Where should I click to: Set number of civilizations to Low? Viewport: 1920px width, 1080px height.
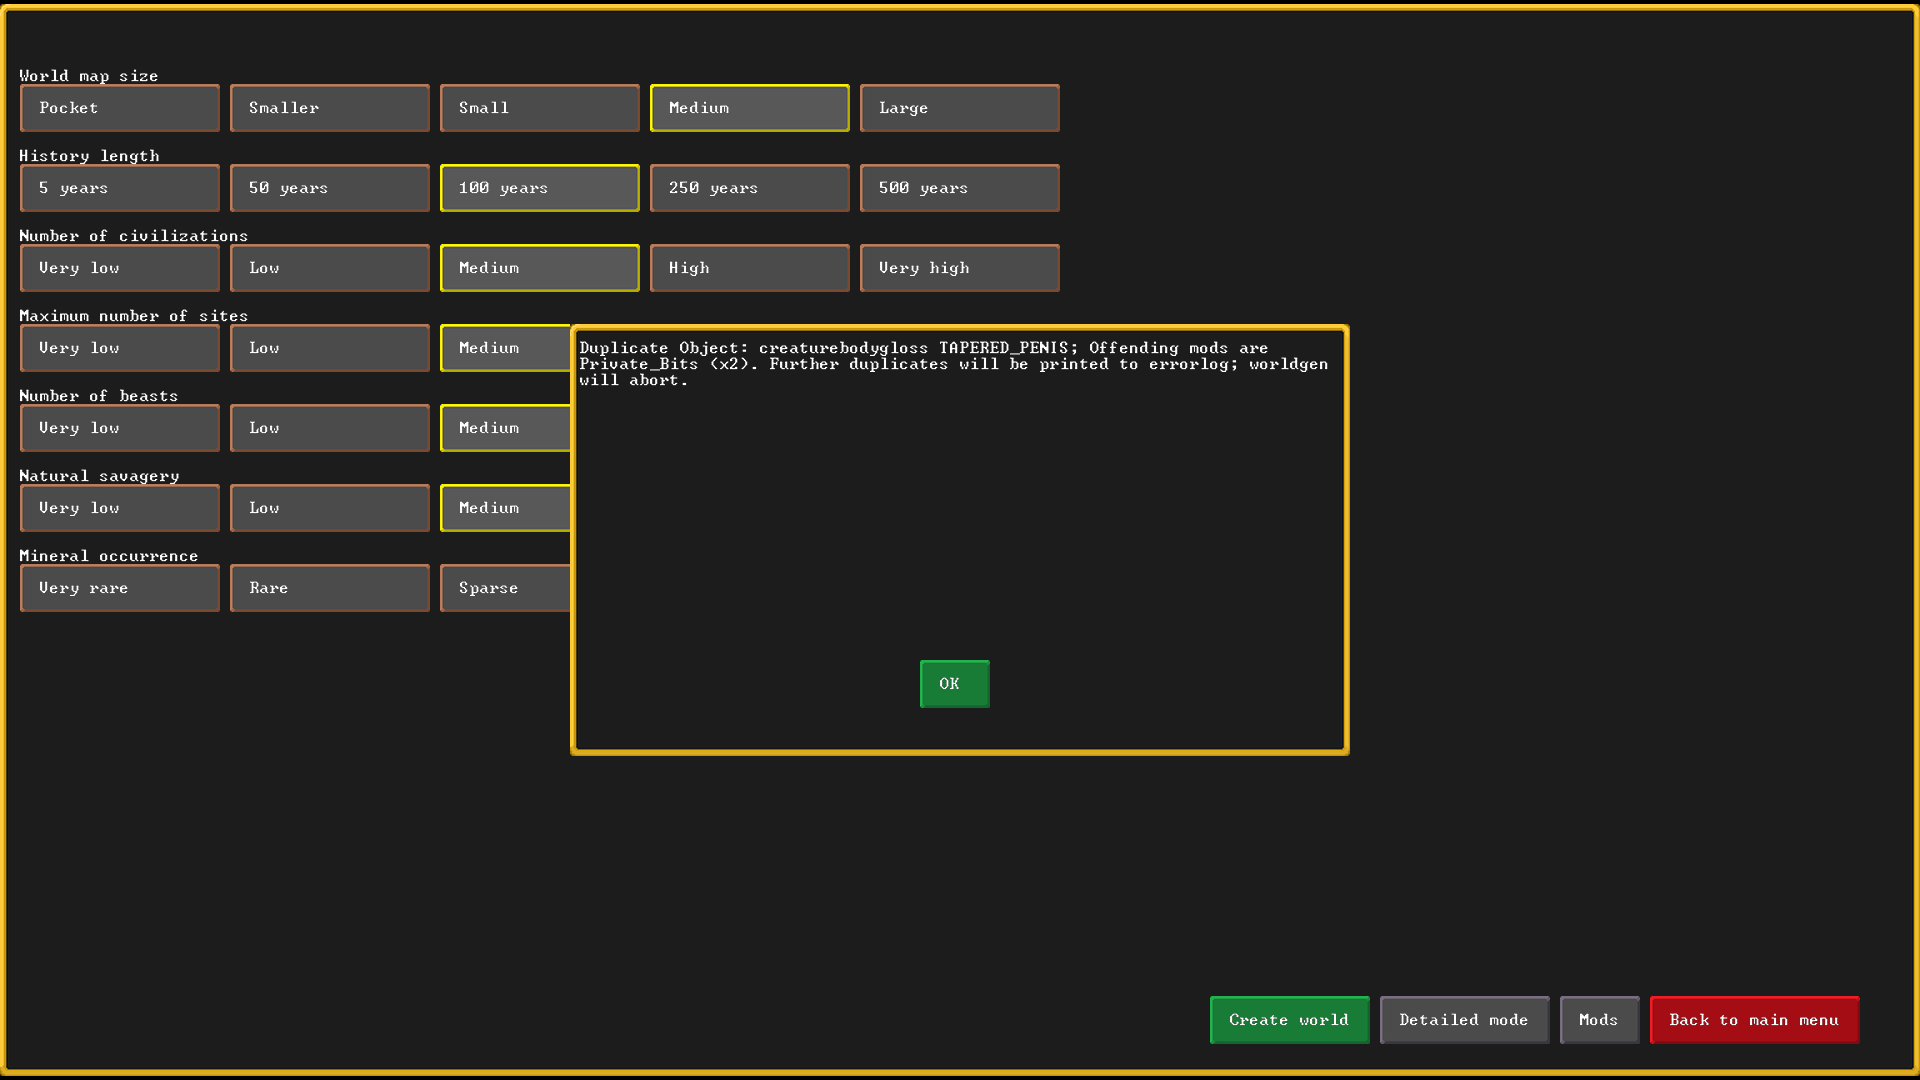click(330, 268)
